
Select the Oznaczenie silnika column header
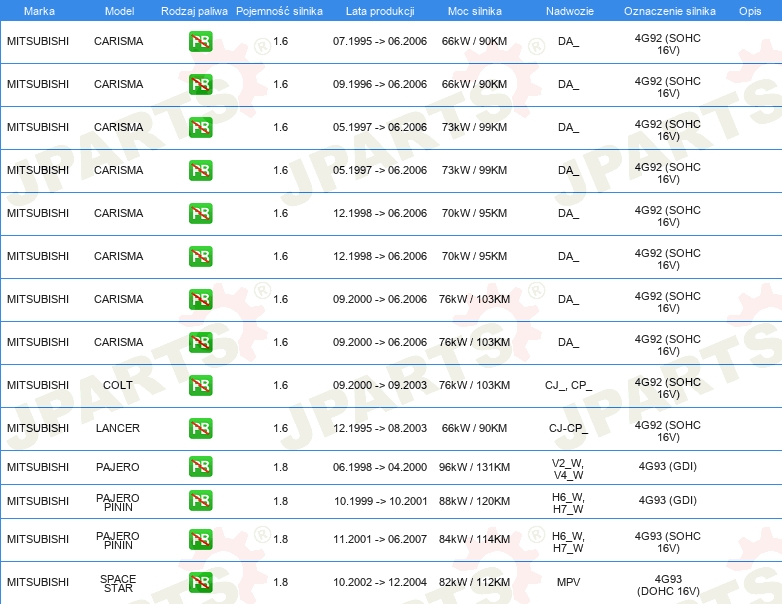(x=670, y=11)
